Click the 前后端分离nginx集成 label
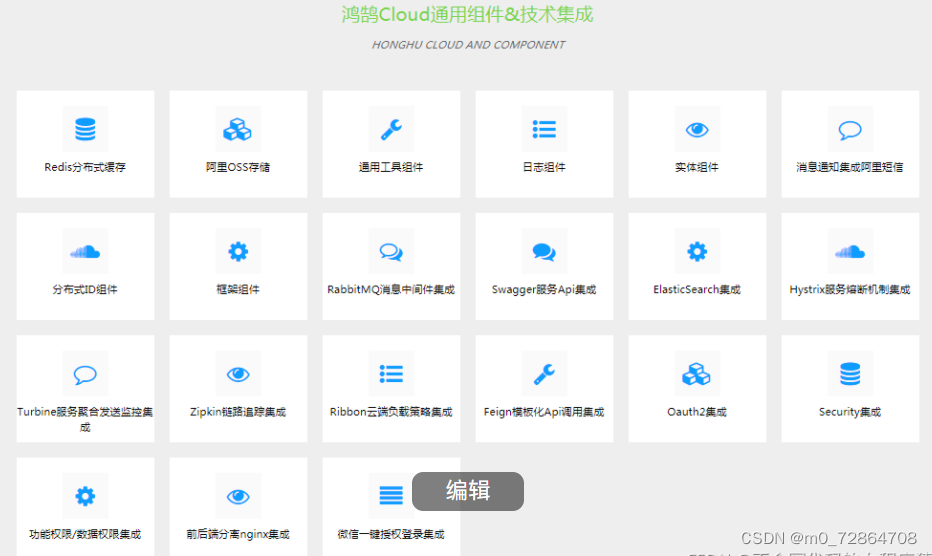This screenshot has width=932, height=556. (x=238, y=535)
